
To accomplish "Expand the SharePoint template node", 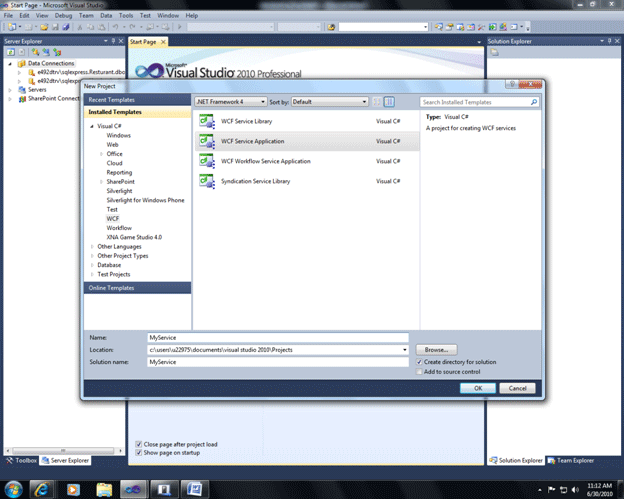I will click(101, 182).
